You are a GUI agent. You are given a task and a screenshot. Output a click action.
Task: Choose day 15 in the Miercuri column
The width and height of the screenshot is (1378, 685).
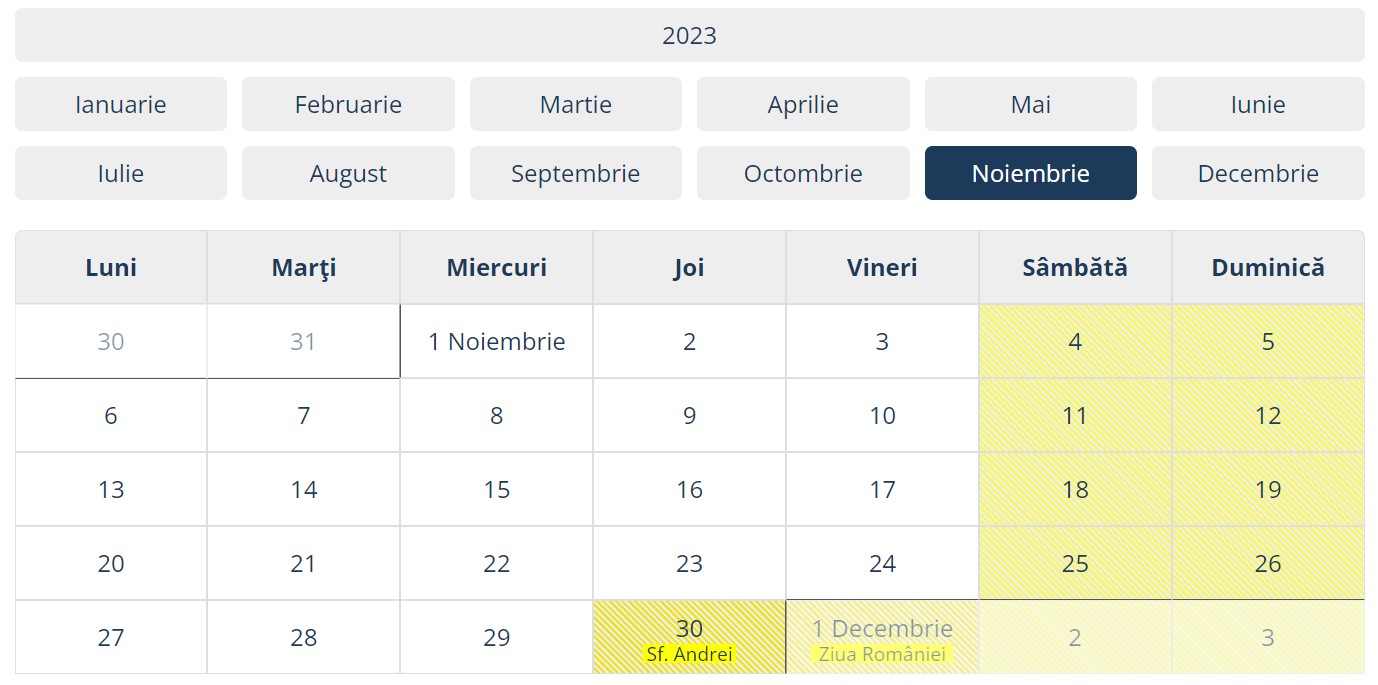[x=497, y=490]
